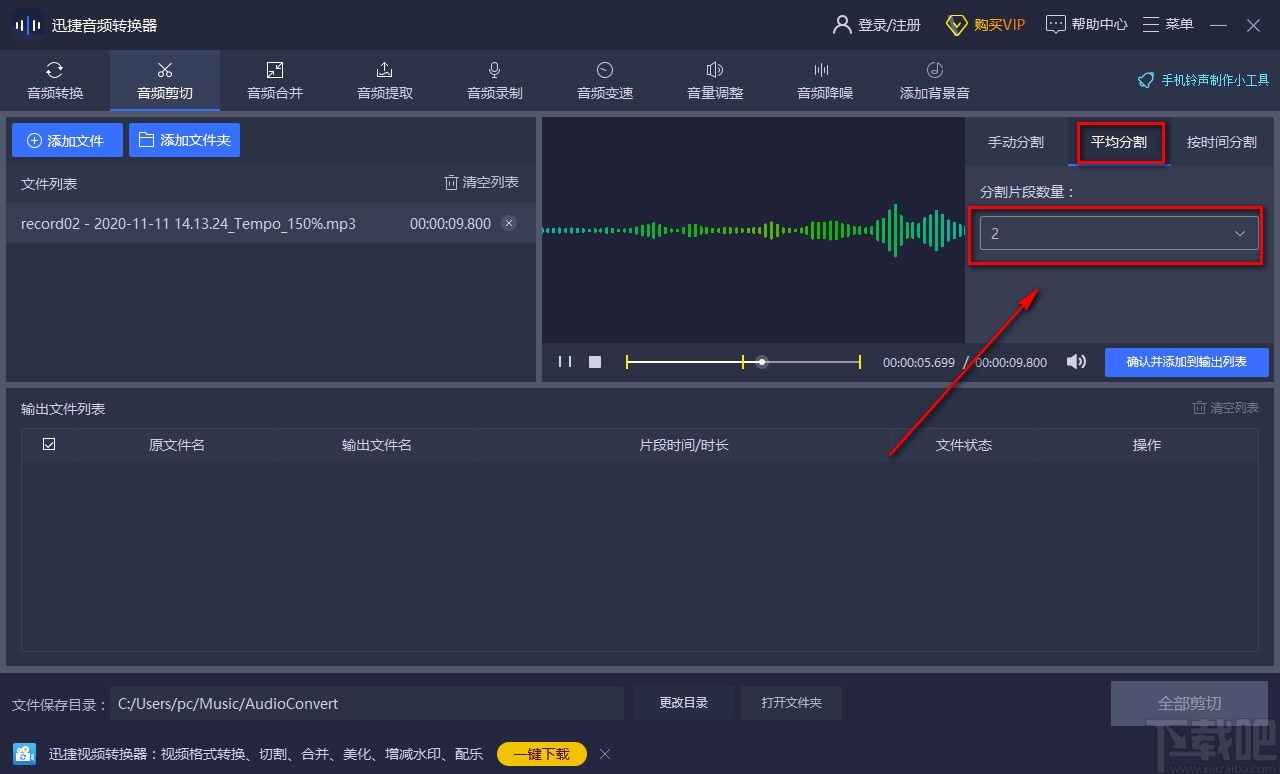Open the 音量调整 (volume adjust) tool
This screenshot has height=774, width=1280.
[714, 80]
